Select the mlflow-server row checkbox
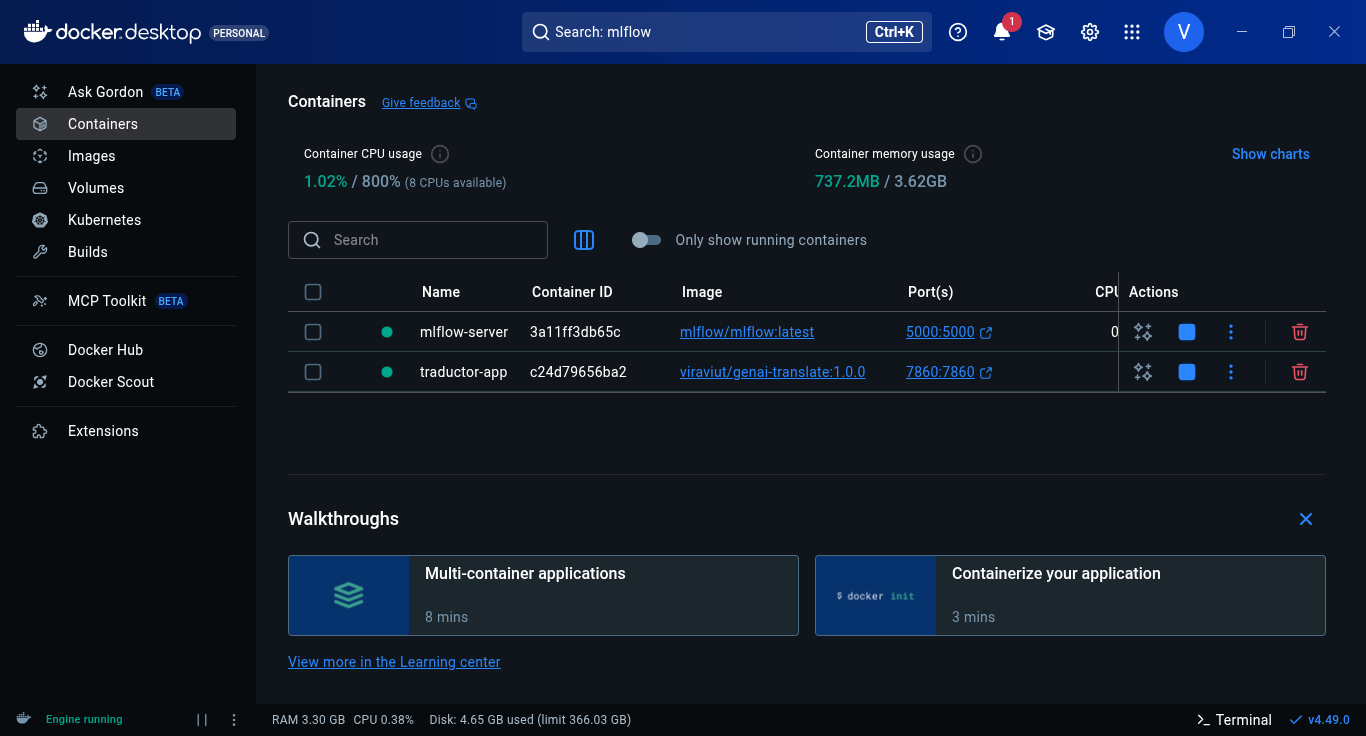This screenshot has width=1366, height=736. (x=313, y=332)
